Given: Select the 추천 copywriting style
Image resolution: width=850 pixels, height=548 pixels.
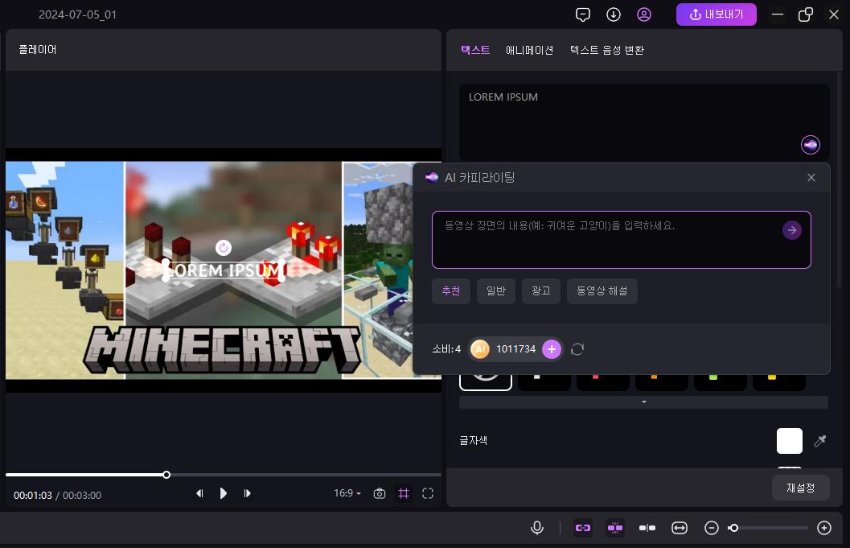Looking at the screenshot, I should (x=451, y=291).
